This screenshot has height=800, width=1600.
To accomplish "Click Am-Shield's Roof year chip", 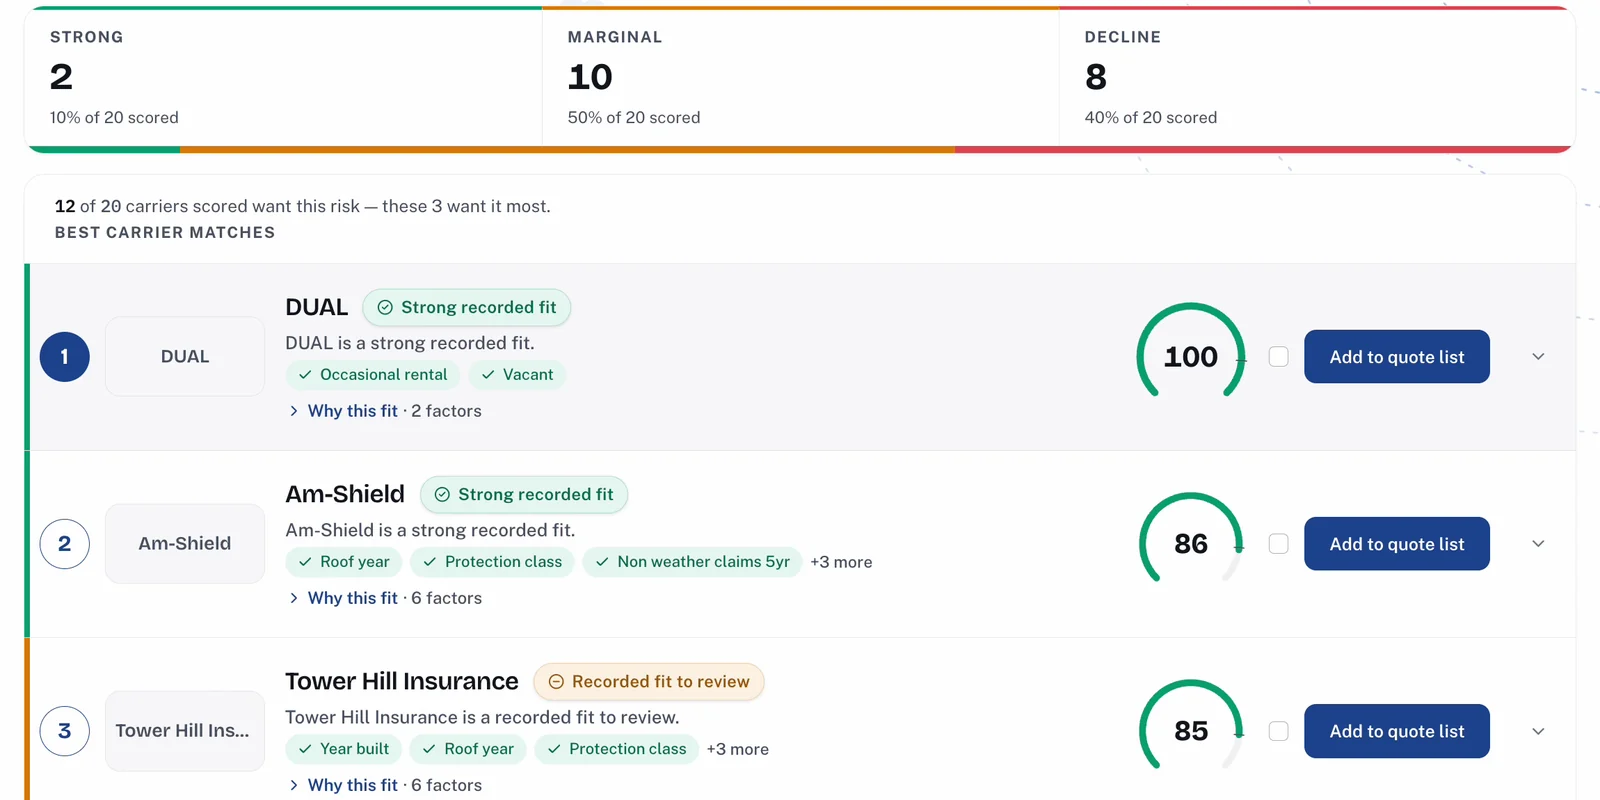I will tap(344, 562).
